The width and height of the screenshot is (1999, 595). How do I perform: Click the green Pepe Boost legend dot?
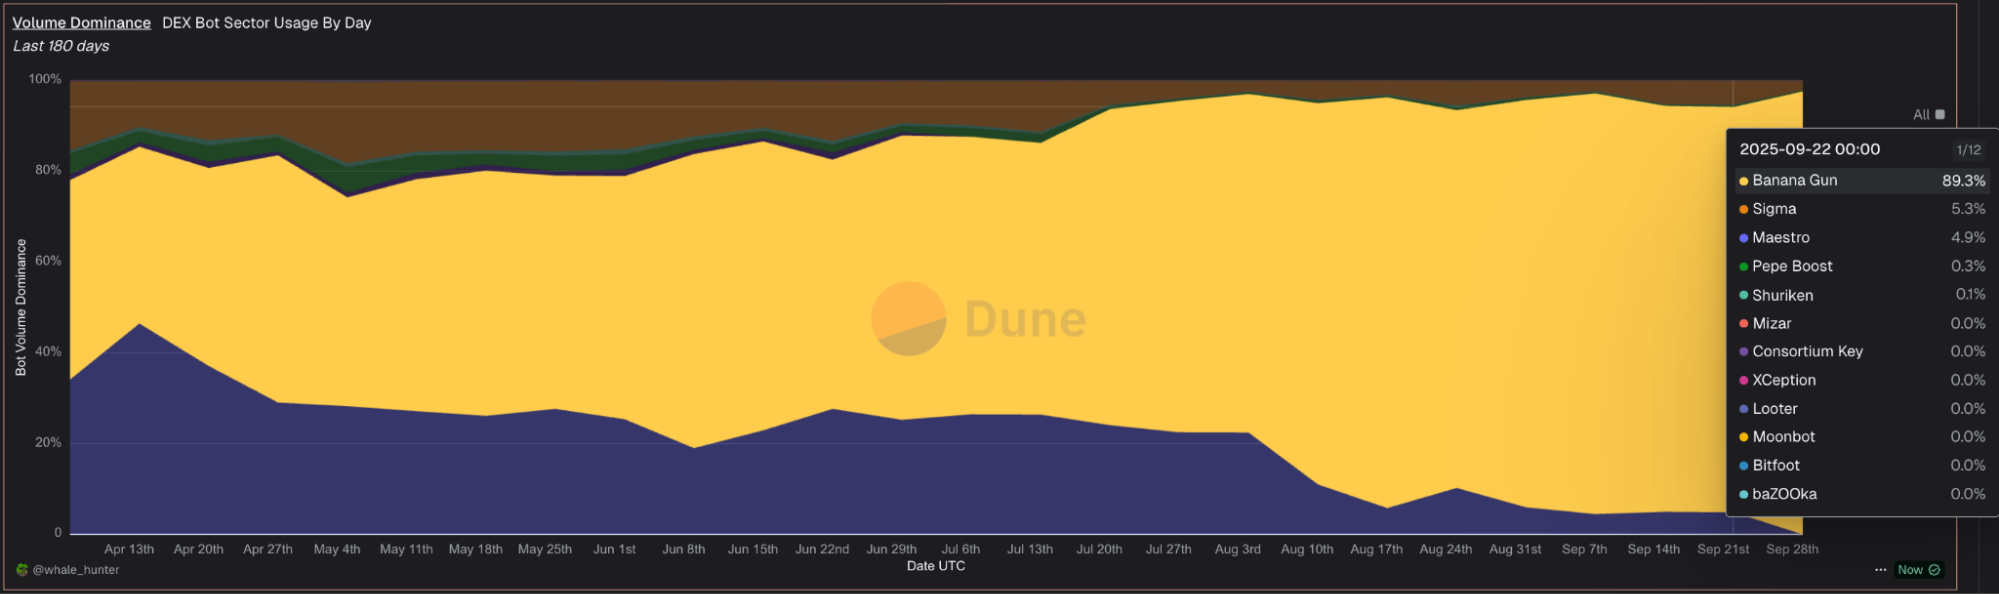point(1743,267)
